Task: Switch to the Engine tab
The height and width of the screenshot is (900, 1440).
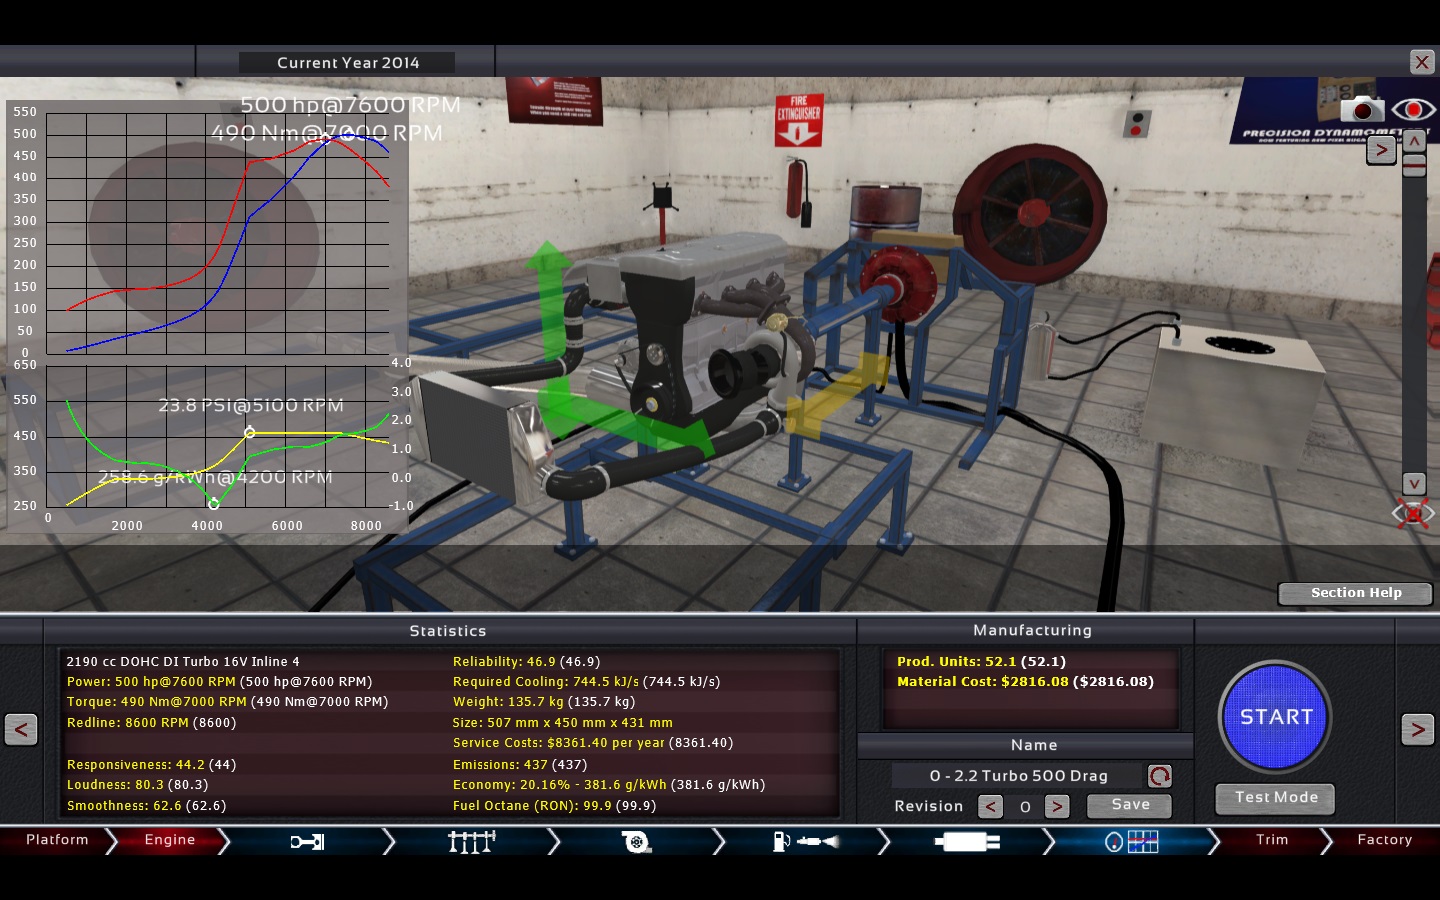Action: 170,840
